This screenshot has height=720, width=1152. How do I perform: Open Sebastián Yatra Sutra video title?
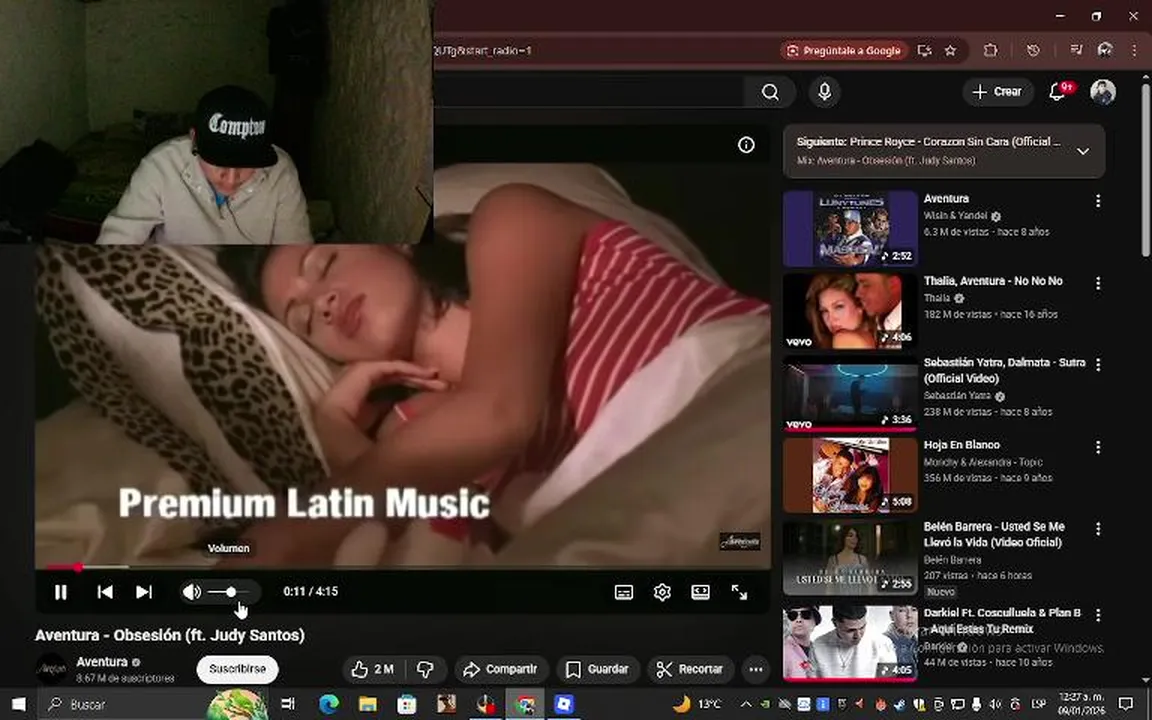pyautogui.click(x=1004, y=370)
